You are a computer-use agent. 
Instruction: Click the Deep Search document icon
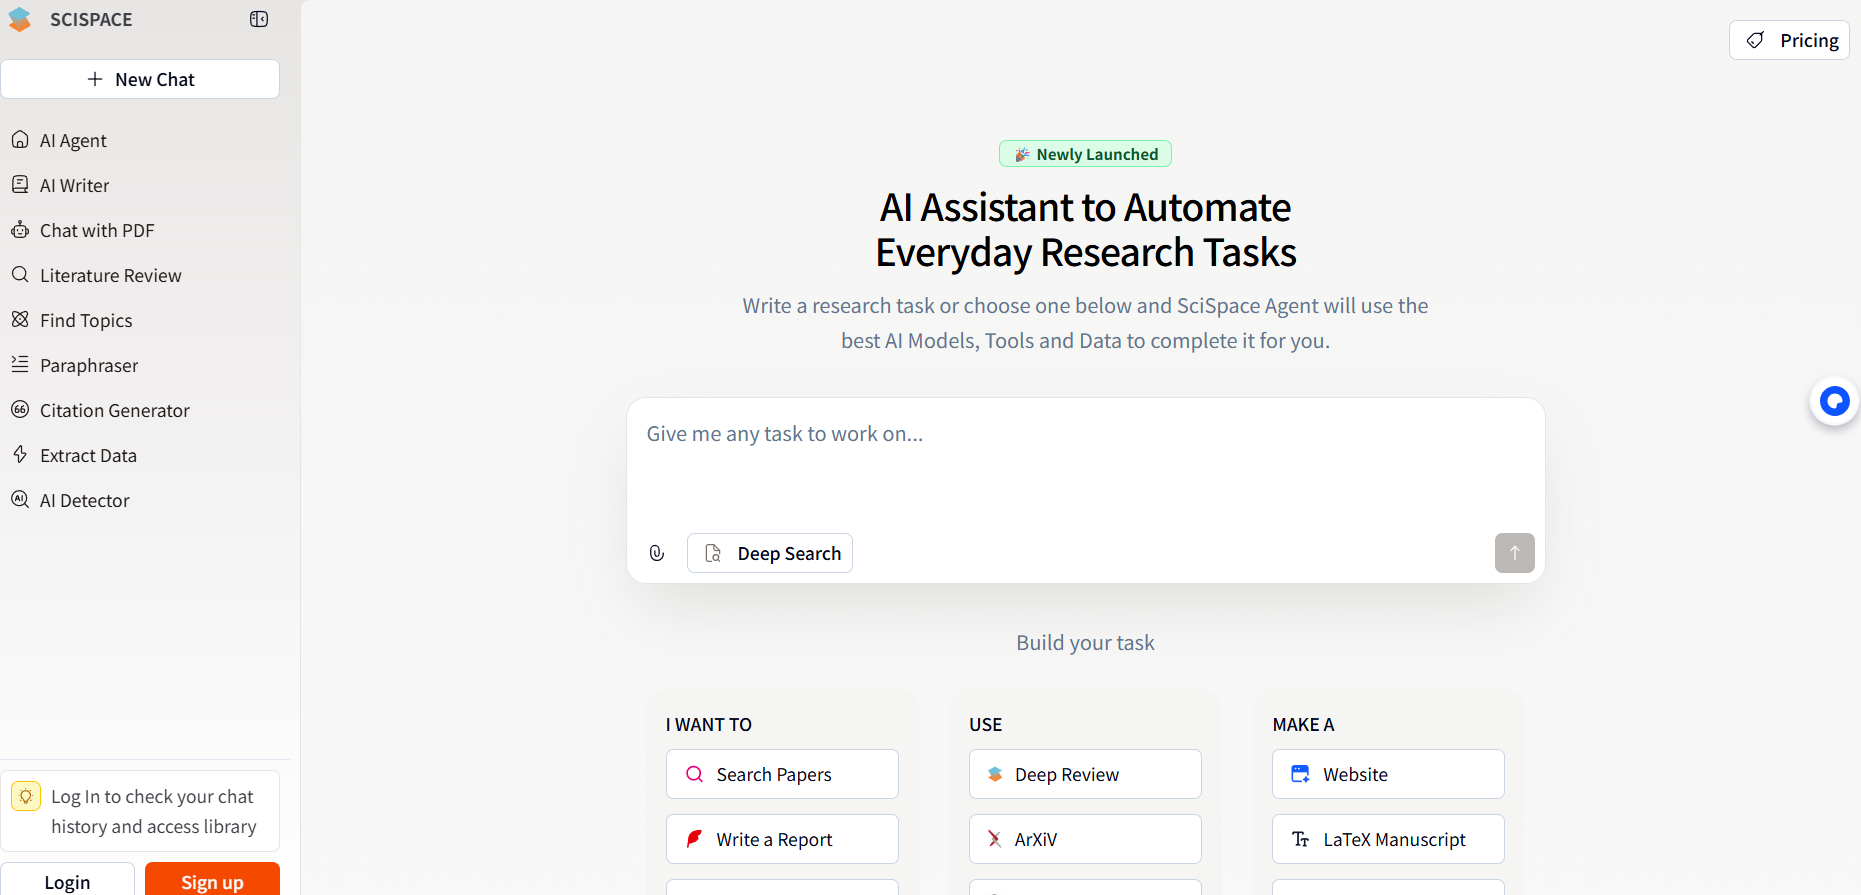click(x=713, y=553)
